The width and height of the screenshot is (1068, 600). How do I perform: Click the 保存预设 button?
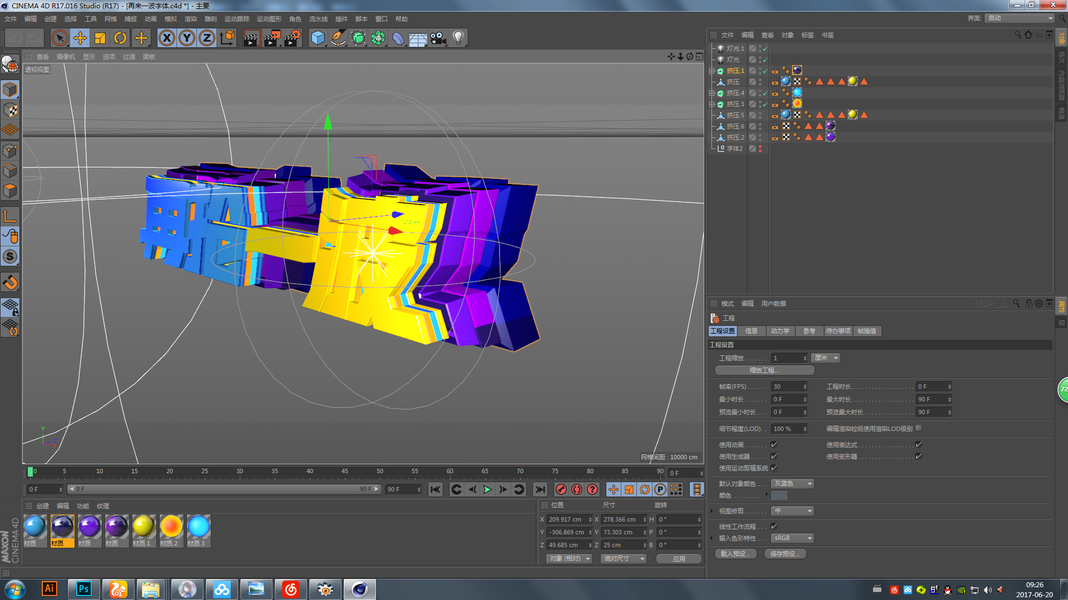(785, 554)
